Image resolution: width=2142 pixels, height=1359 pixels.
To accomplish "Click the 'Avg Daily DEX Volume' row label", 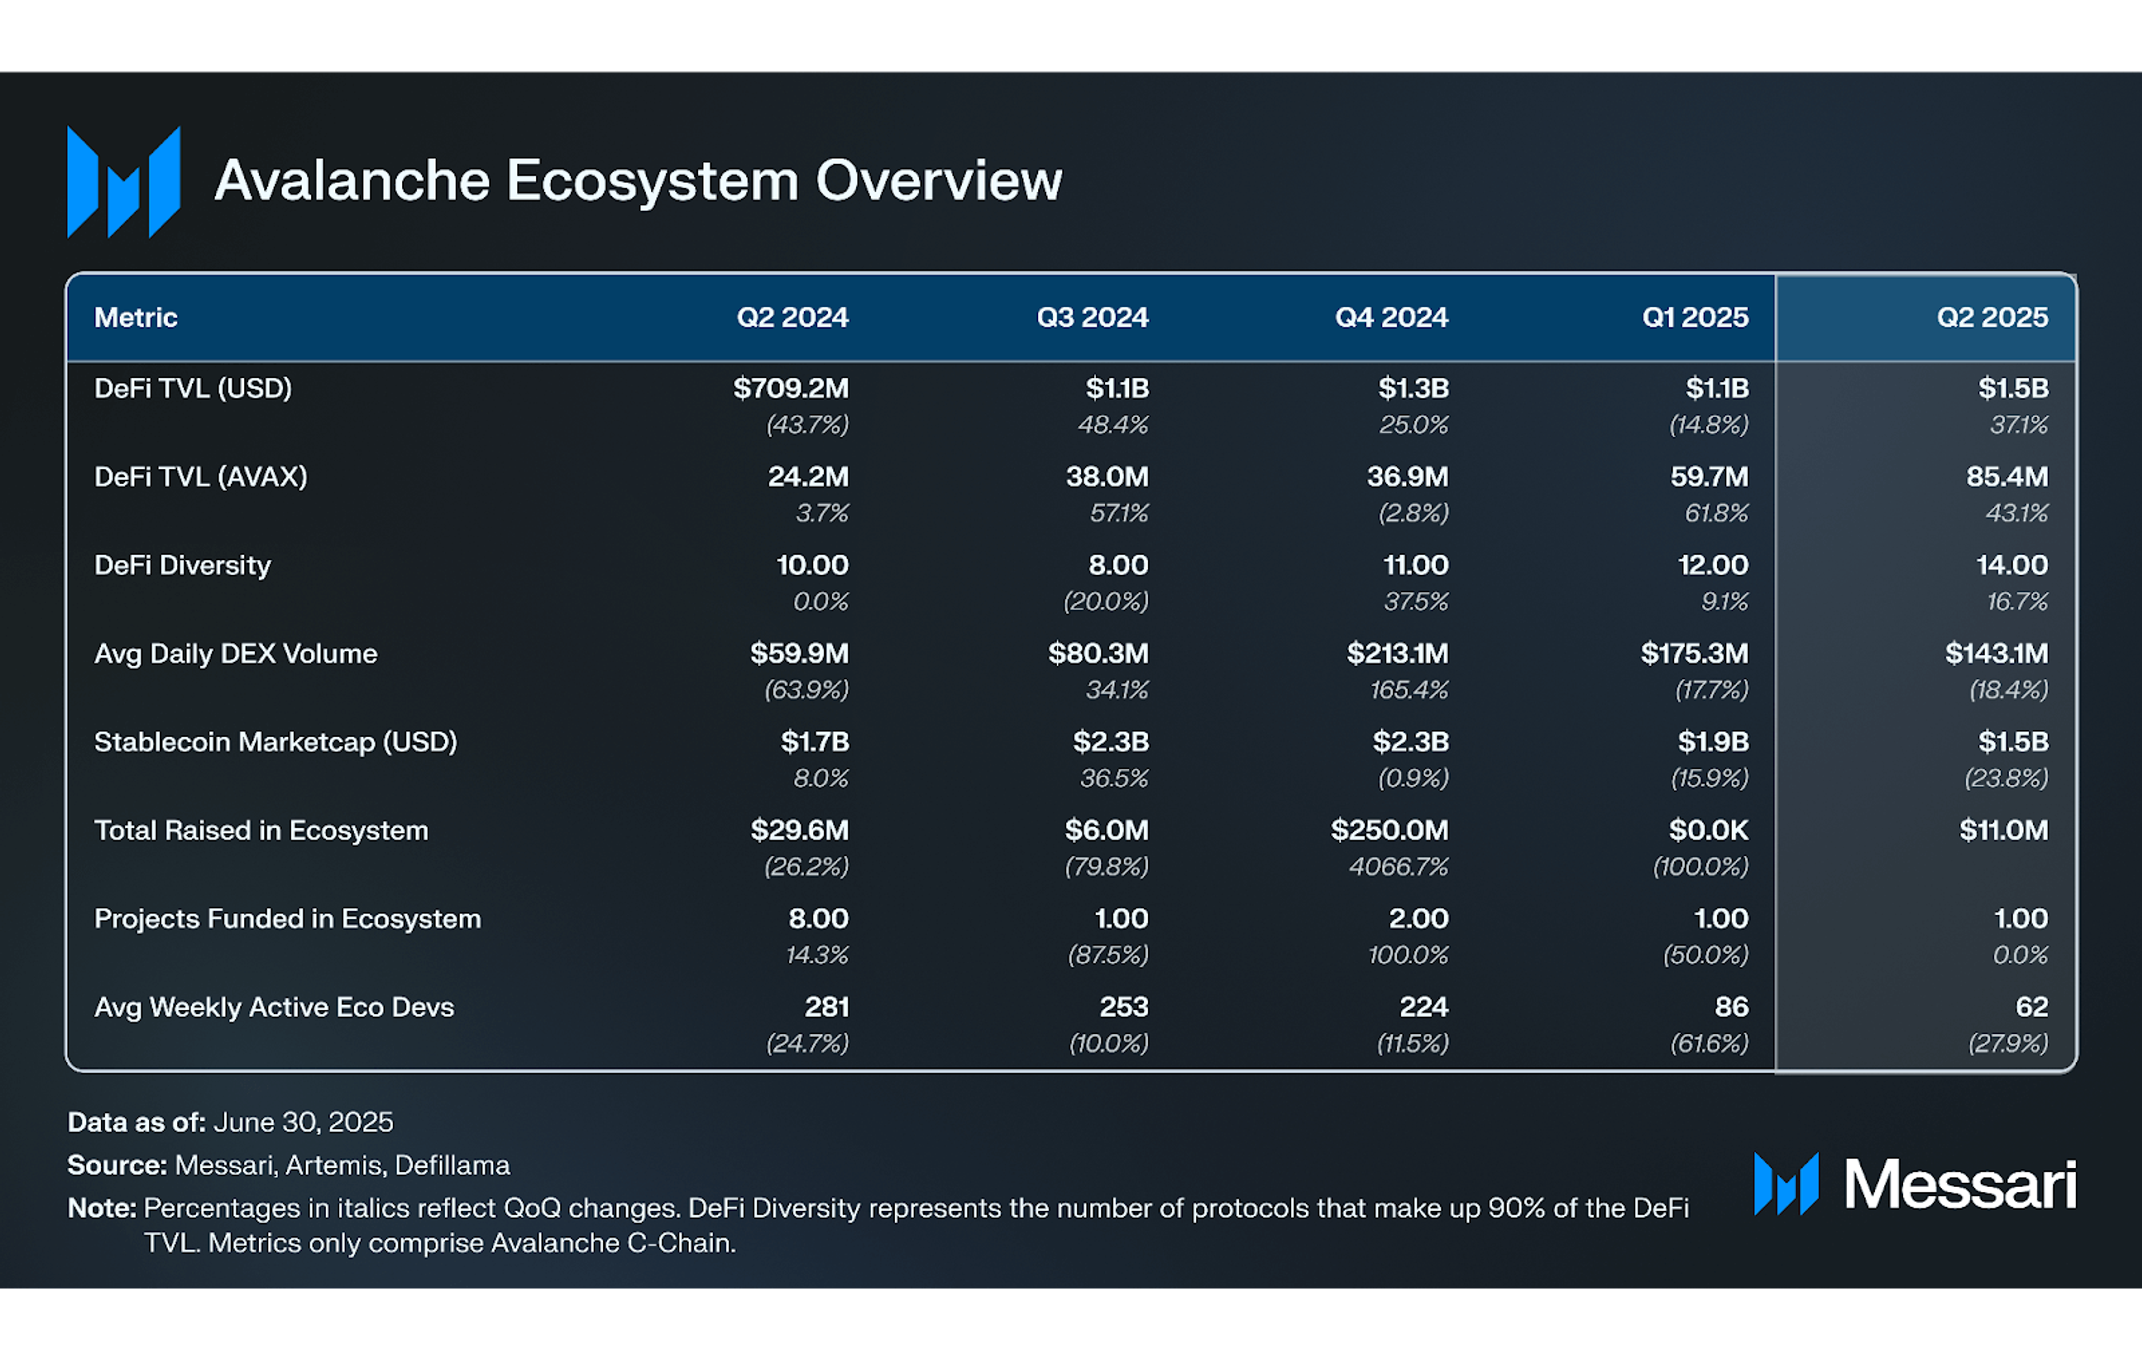I will (236, 653).
